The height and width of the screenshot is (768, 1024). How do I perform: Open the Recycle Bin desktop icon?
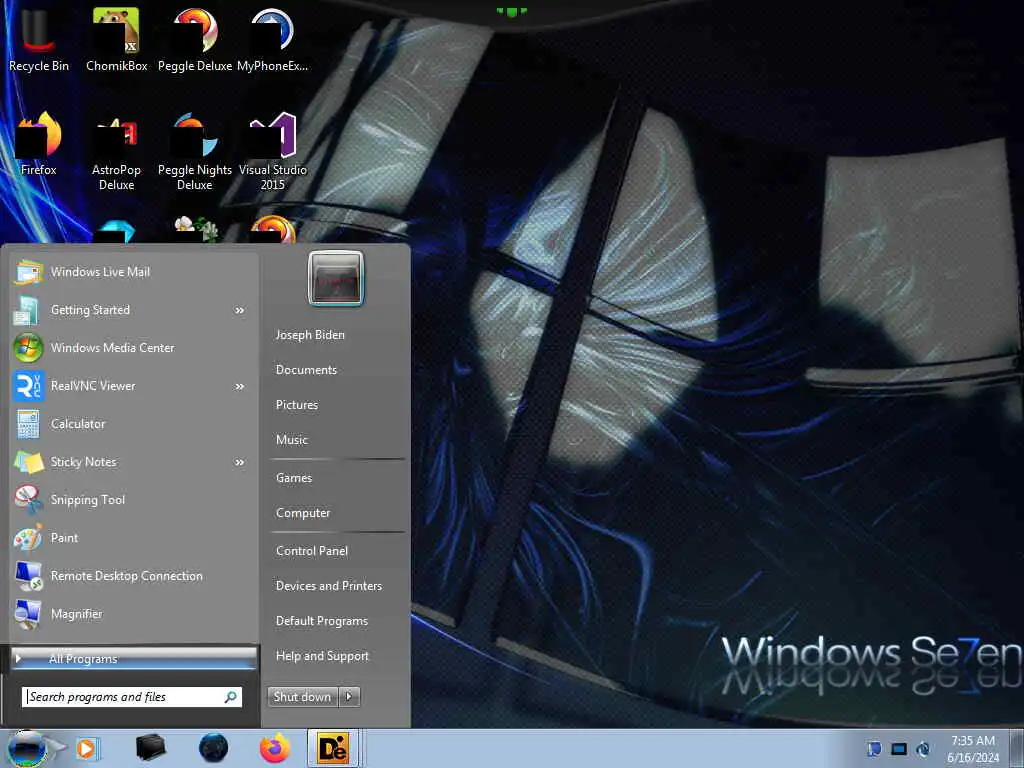click(39, 39)
